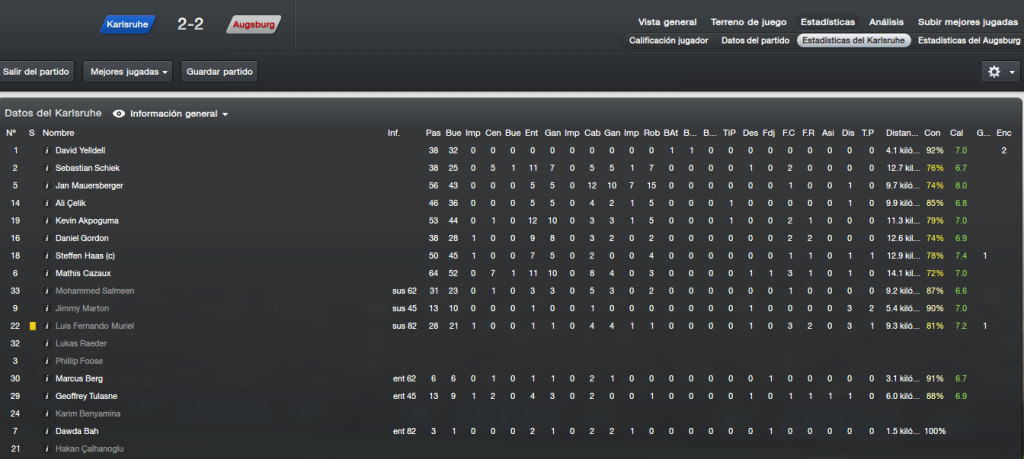This screenshot has width=1024, height=459.
Task: Click info icon next to Hakan Çalhanoglu
Action: click(x=47, y=449)
